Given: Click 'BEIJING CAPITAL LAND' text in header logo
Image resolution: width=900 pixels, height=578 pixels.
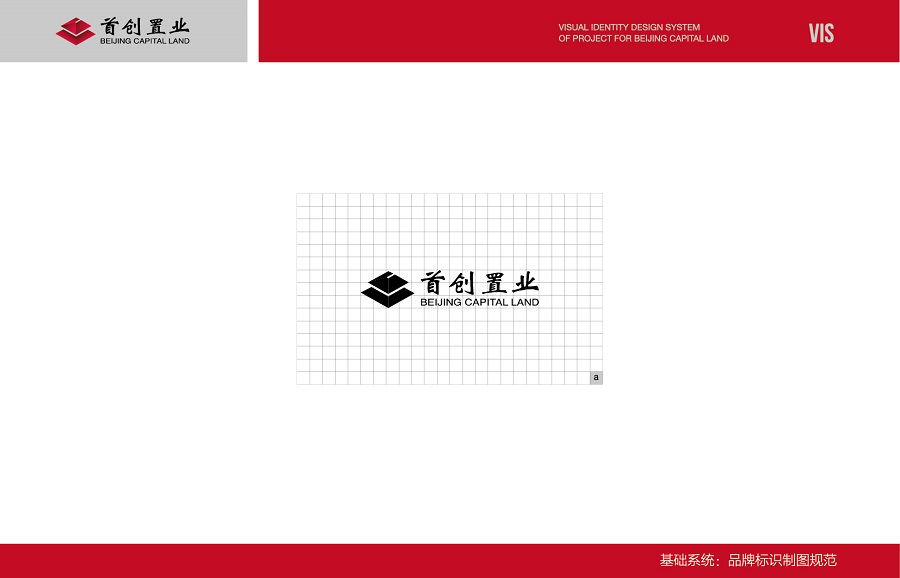Looking at the screenshot, I should coord(145,41).
